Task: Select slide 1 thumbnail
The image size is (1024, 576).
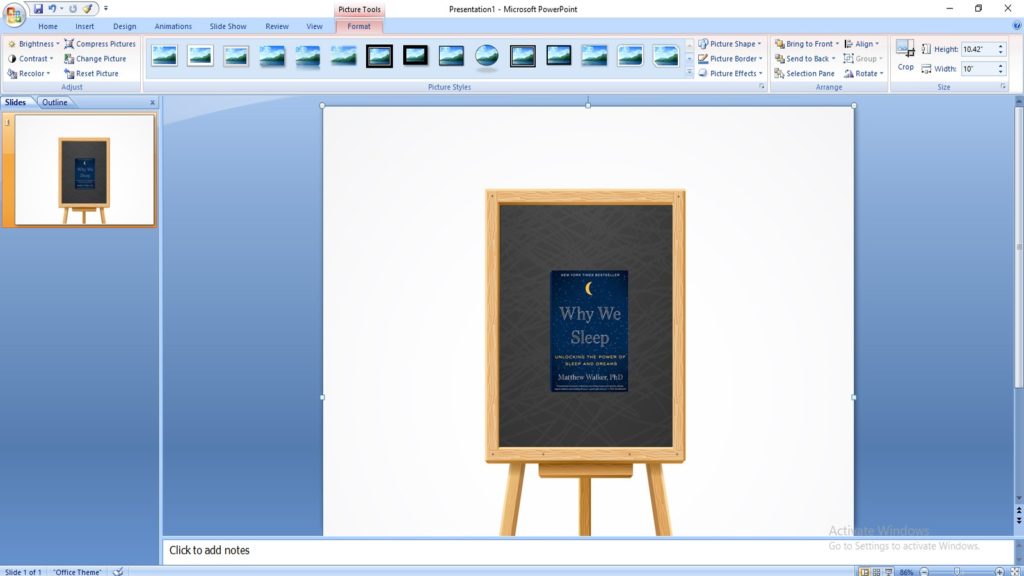Action: (84, 170)
